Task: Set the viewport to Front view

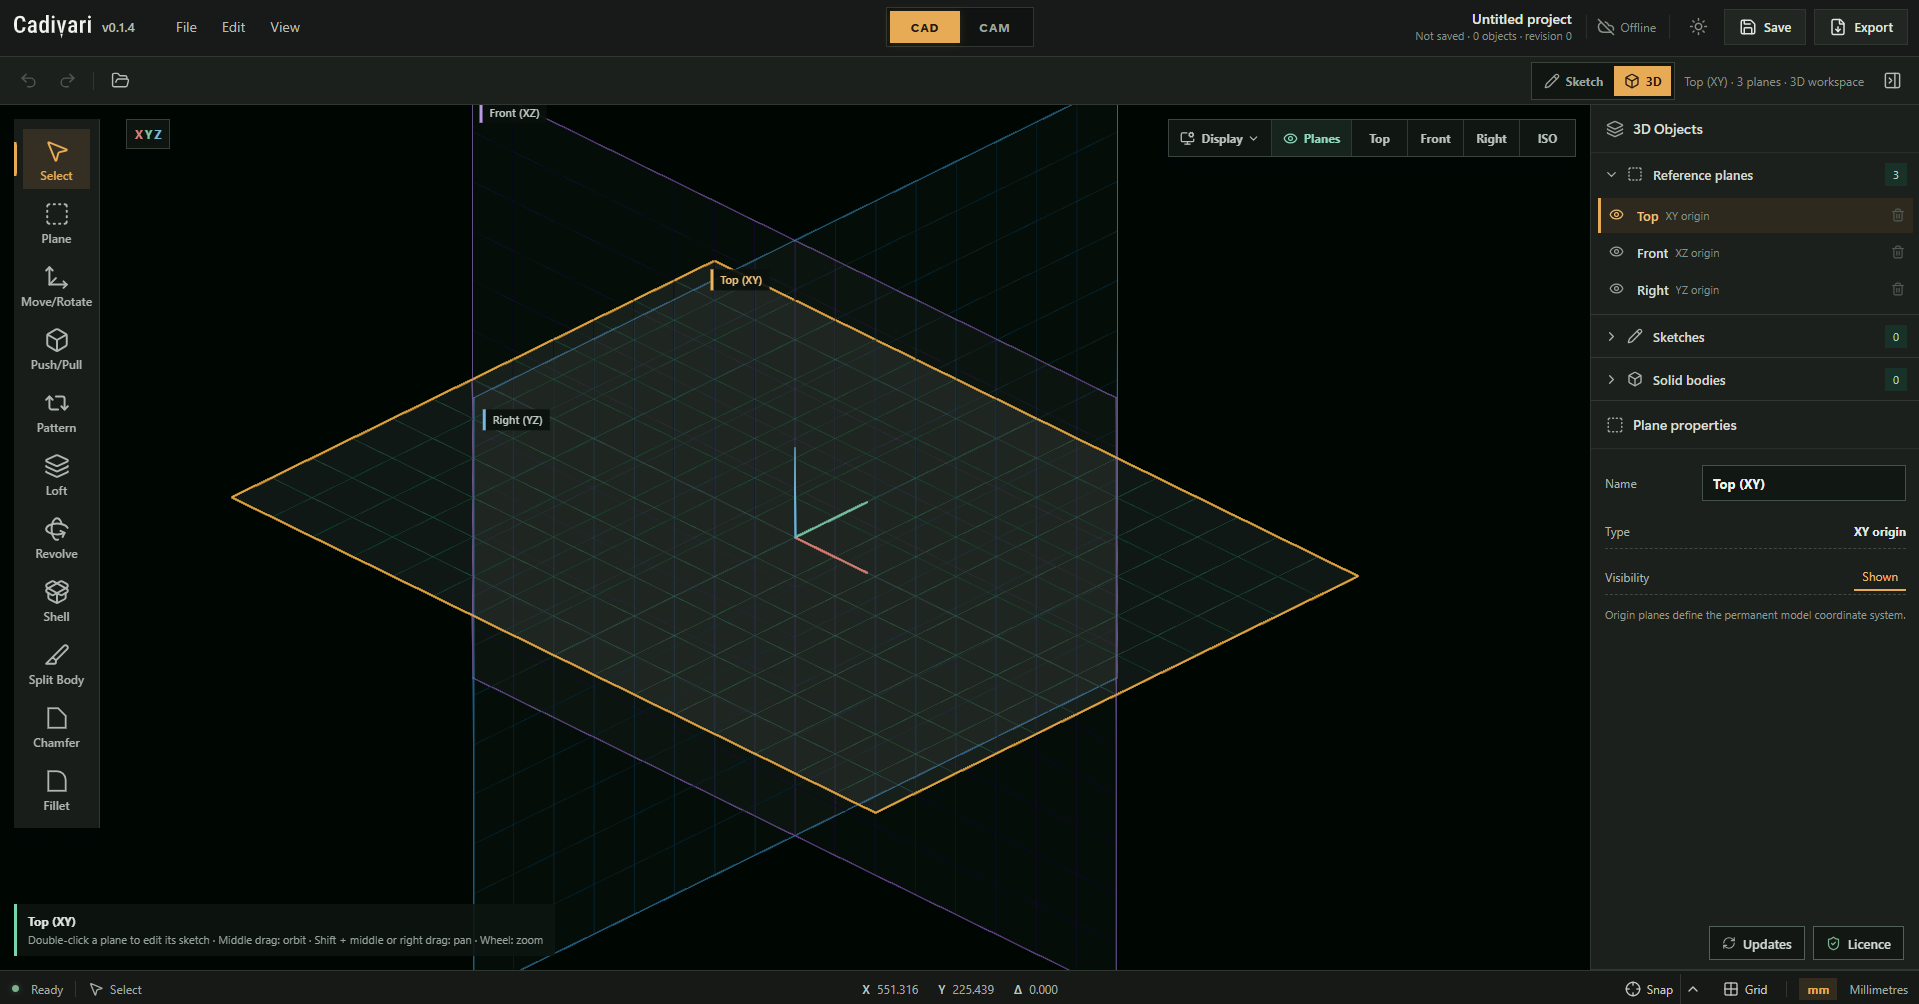Action: pyautogui.click(x=1435, y=139)
